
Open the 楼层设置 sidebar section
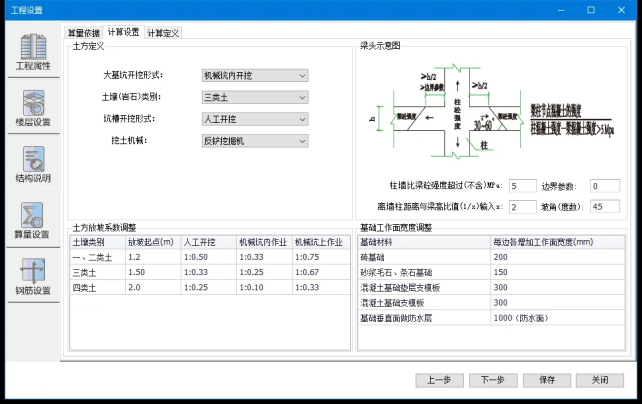point(33,108)
